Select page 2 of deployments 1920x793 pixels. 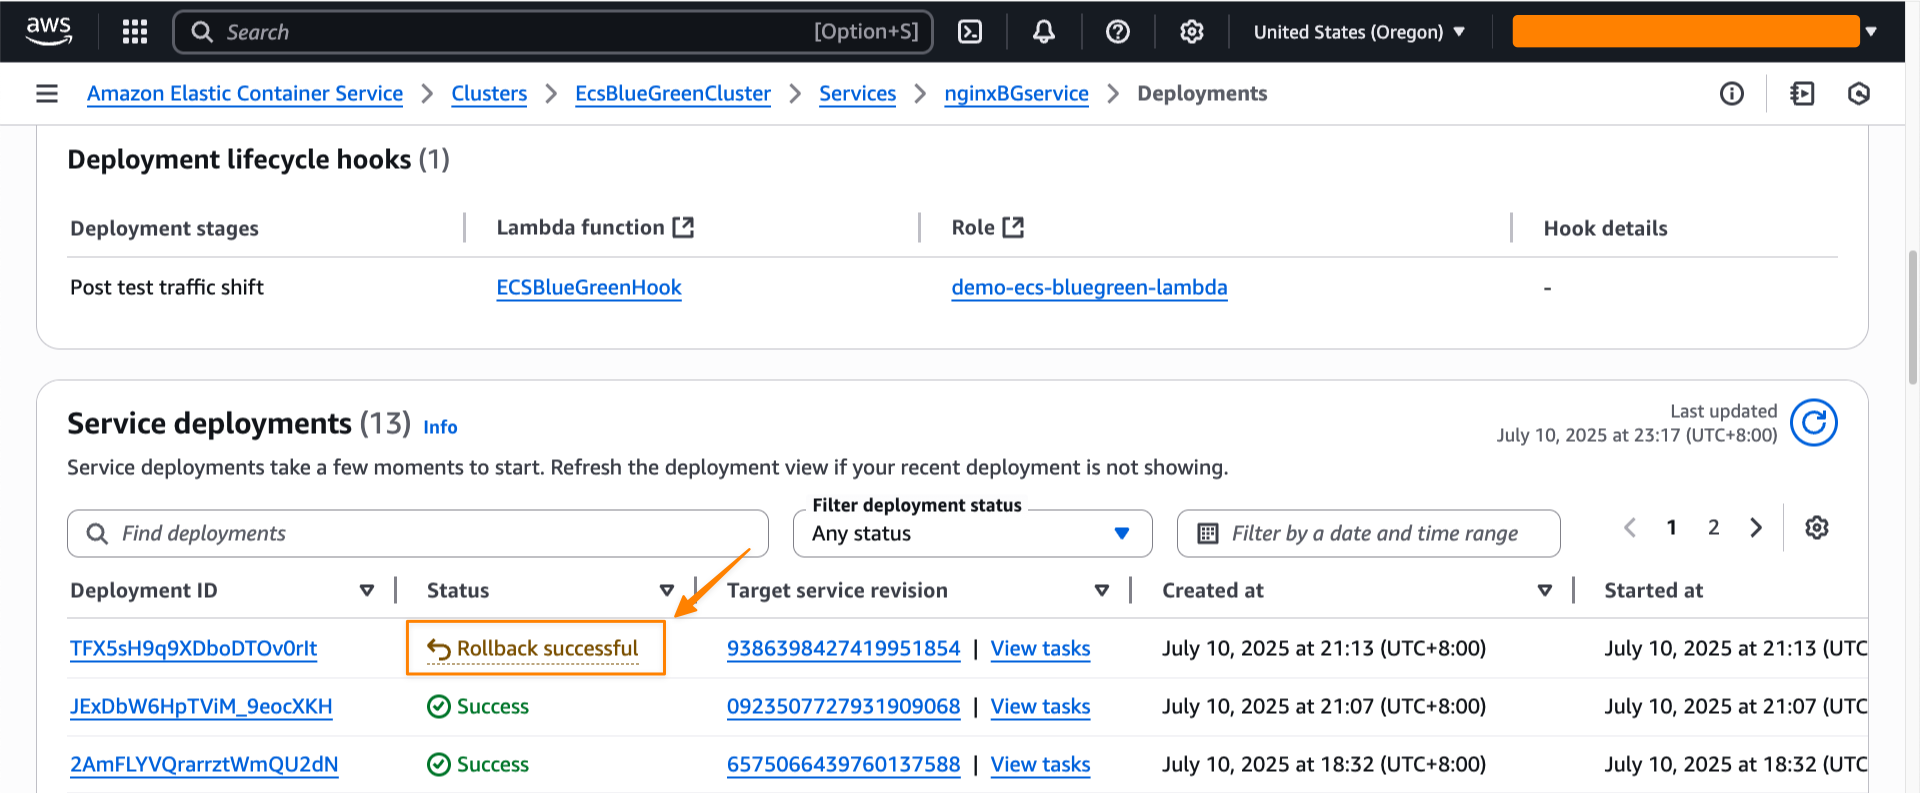pyautogui.click(x=1713, y=527)
